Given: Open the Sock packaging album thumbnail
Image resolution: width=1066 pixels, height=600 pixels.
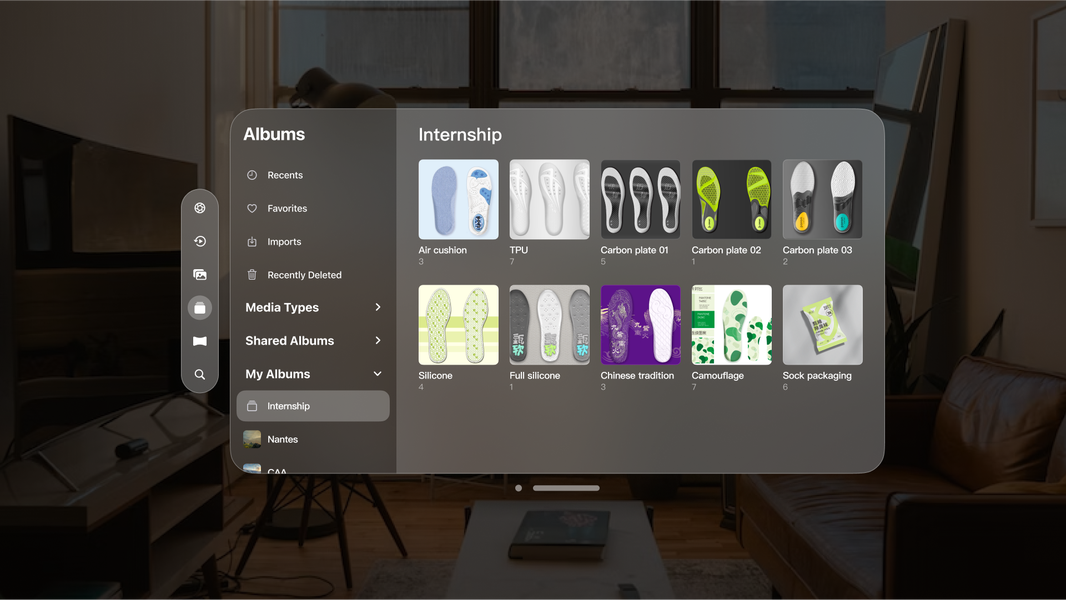Looking at the screenshot, I should (x=823, y=325).
